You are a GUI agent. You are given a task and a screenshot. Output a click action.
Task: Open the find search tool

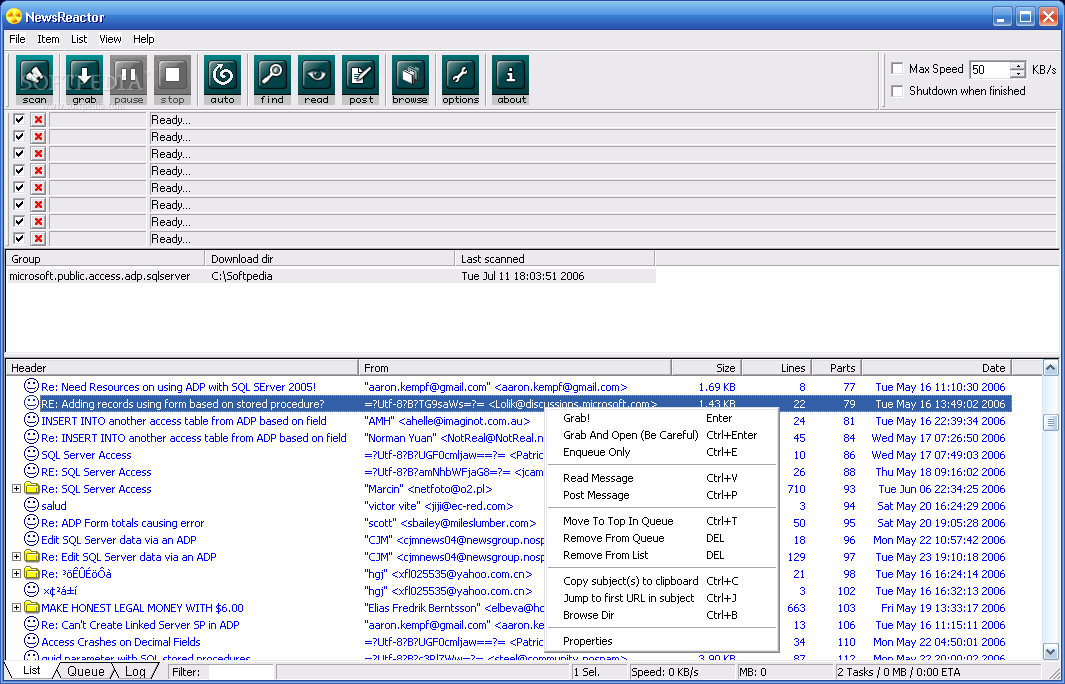272,80
